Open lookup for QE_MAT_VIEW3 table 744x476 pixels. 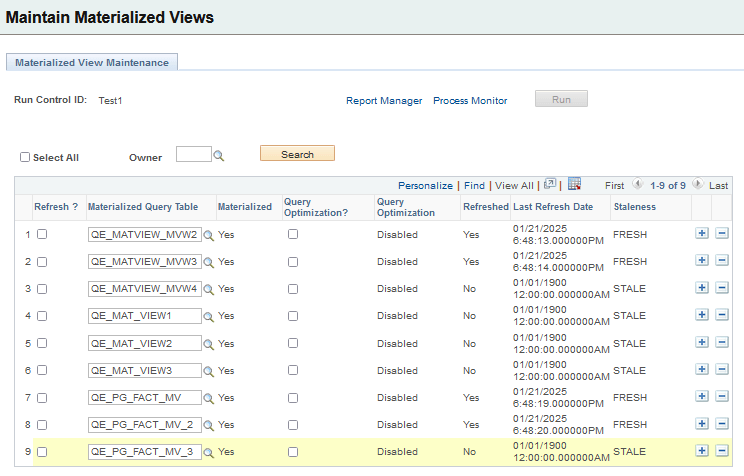[208, 371]
